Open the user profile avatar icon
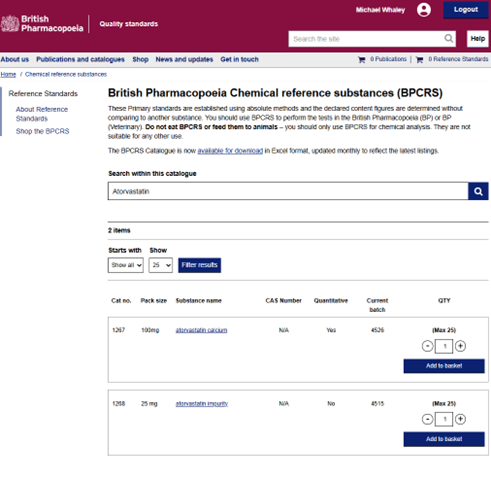Image resolution: width=491 pixels, height=478 pixels. (x=424, y=10)
